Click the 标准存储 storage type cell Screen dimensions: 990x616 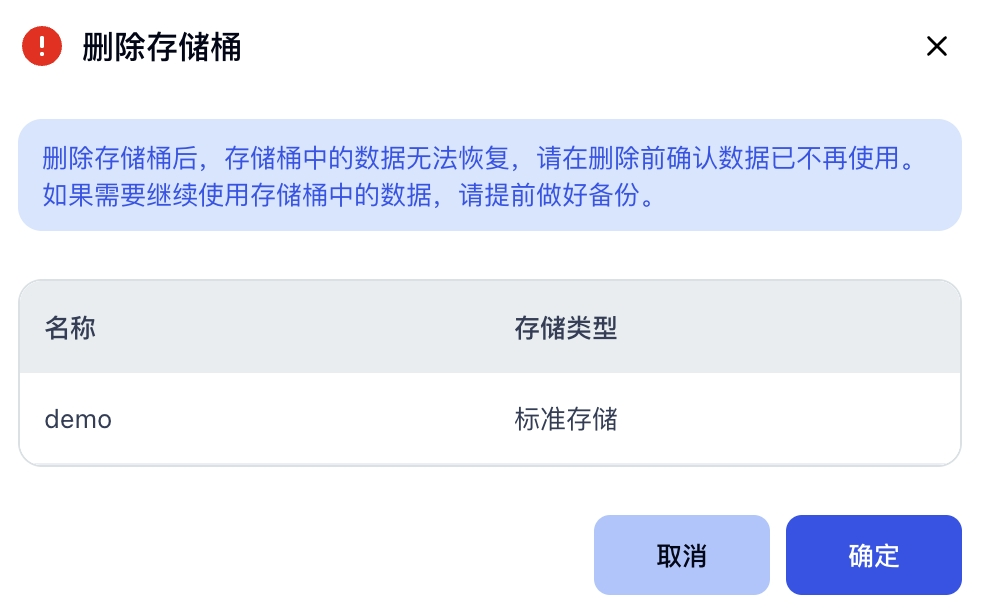pyautogui.click(x=565, y=419)
